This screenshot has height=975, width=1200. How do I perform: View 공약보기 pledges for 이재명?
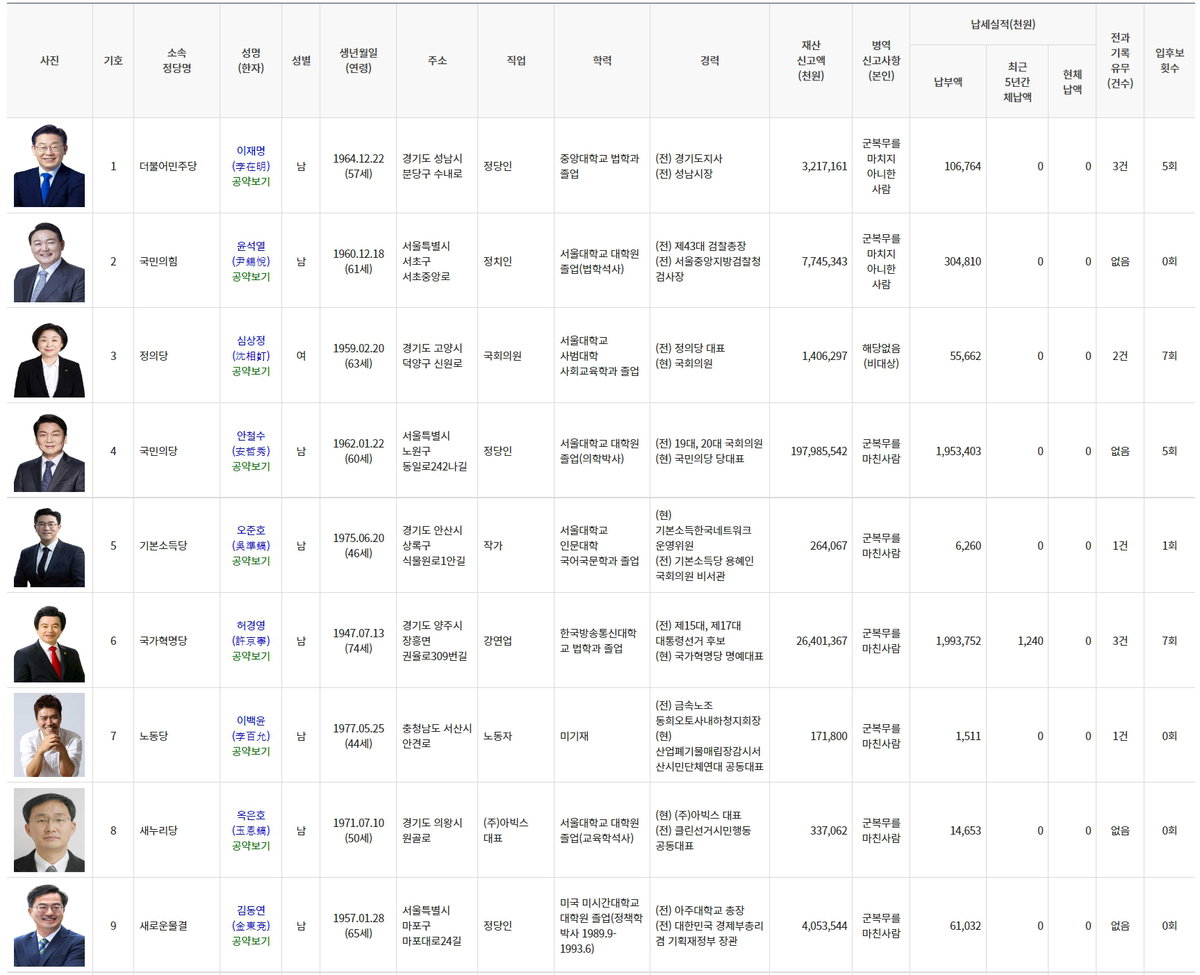[x=250, y=182]
